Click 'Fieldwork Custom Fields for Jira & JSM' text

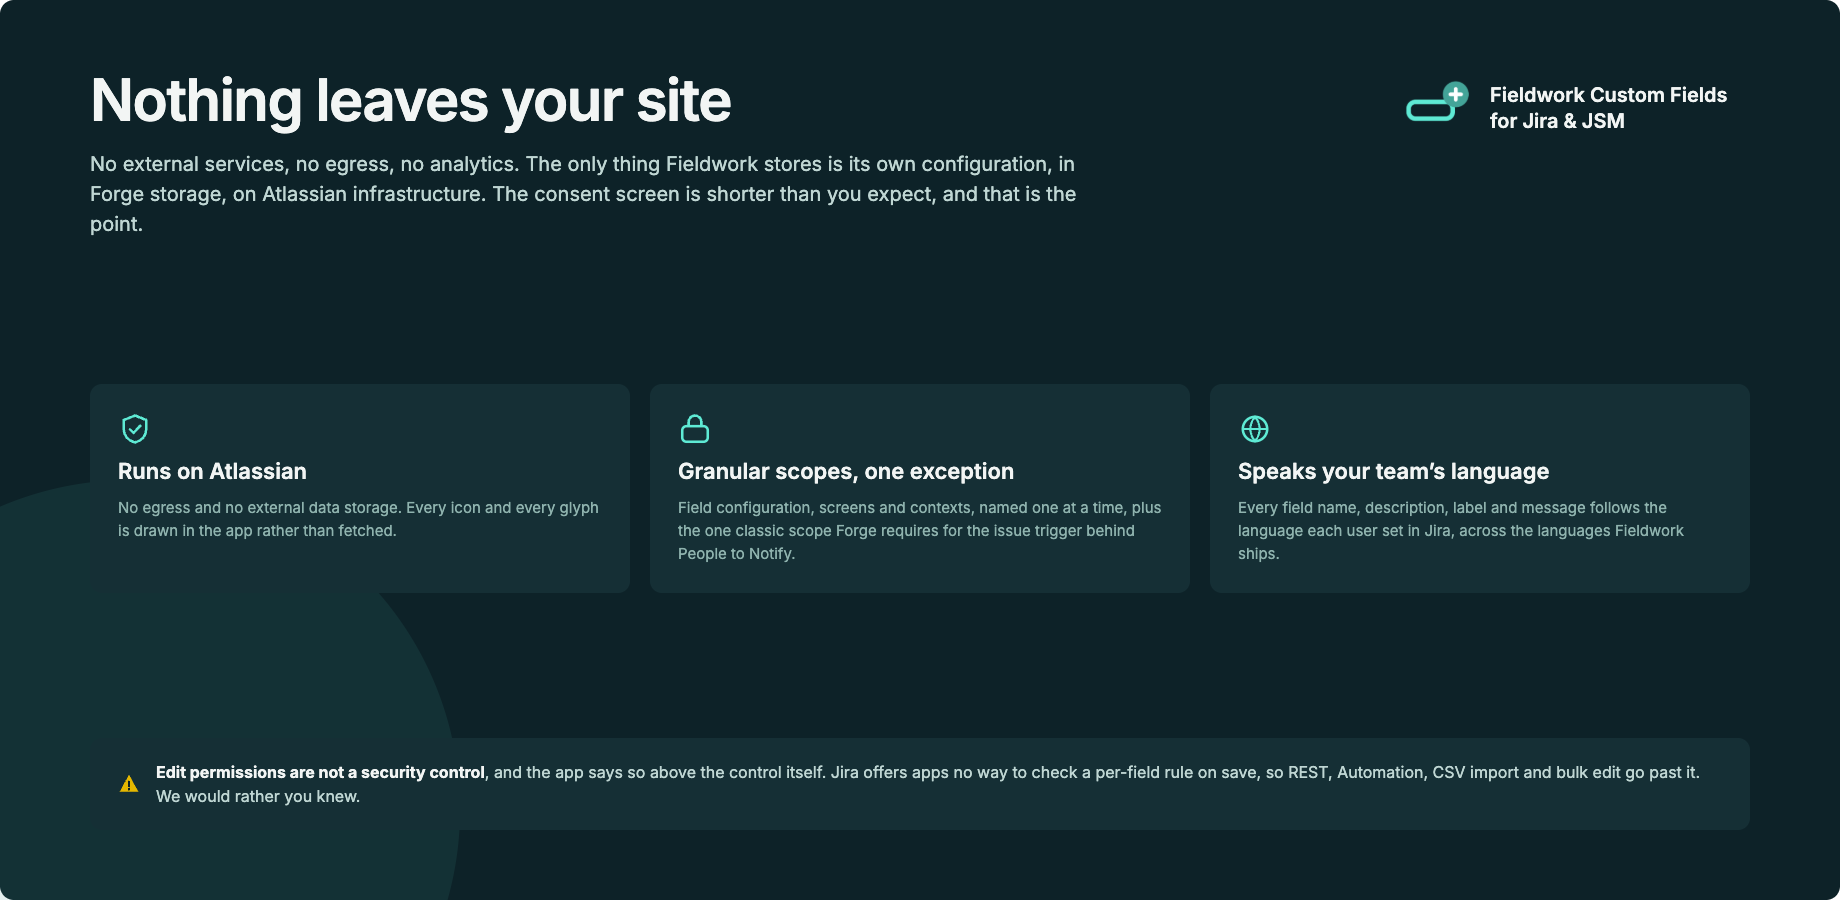coord(1608,108)
